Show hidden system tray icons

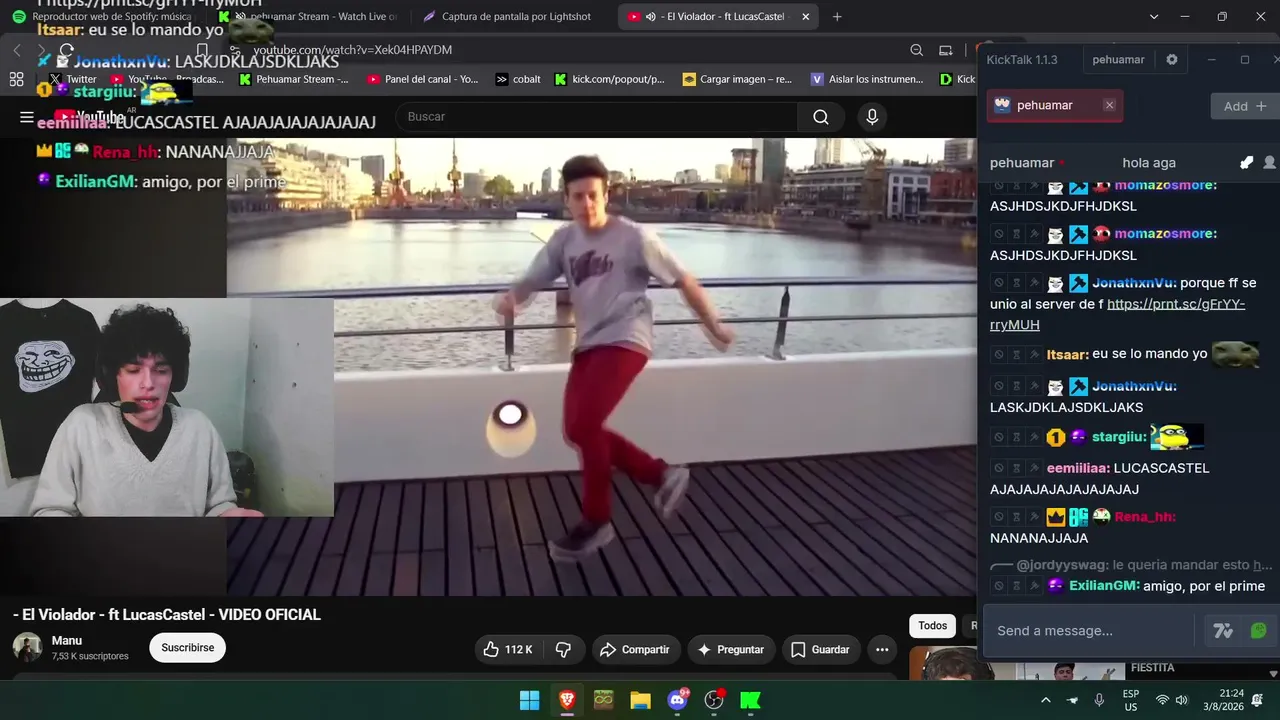click(x=1046, y=700)
